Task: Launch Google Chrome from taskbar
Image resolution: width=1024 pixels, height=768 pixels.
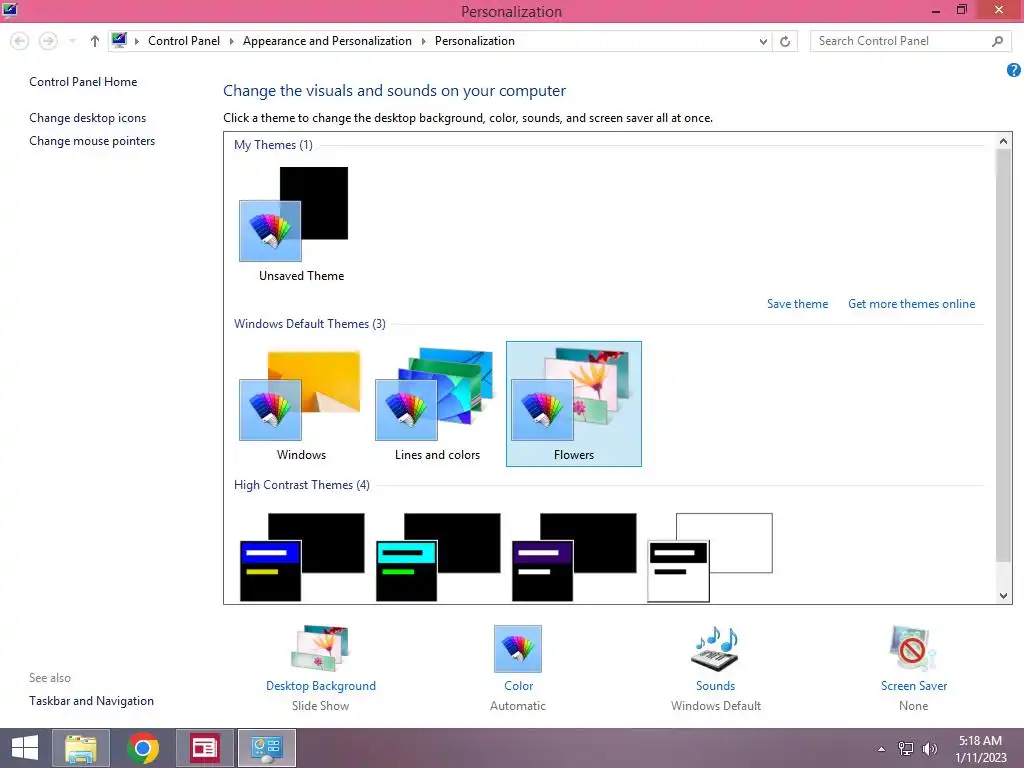Action: (x=142, y=748)
